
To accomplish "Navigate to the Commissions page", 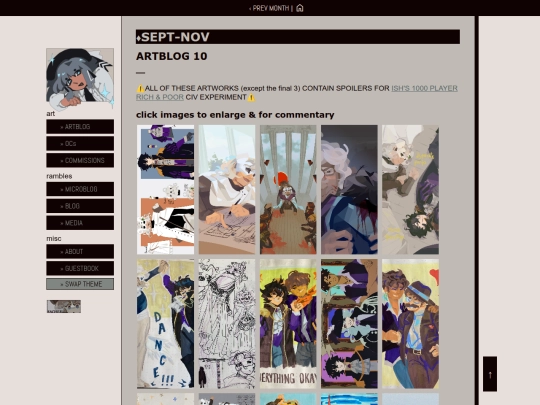I will (80, 160).
